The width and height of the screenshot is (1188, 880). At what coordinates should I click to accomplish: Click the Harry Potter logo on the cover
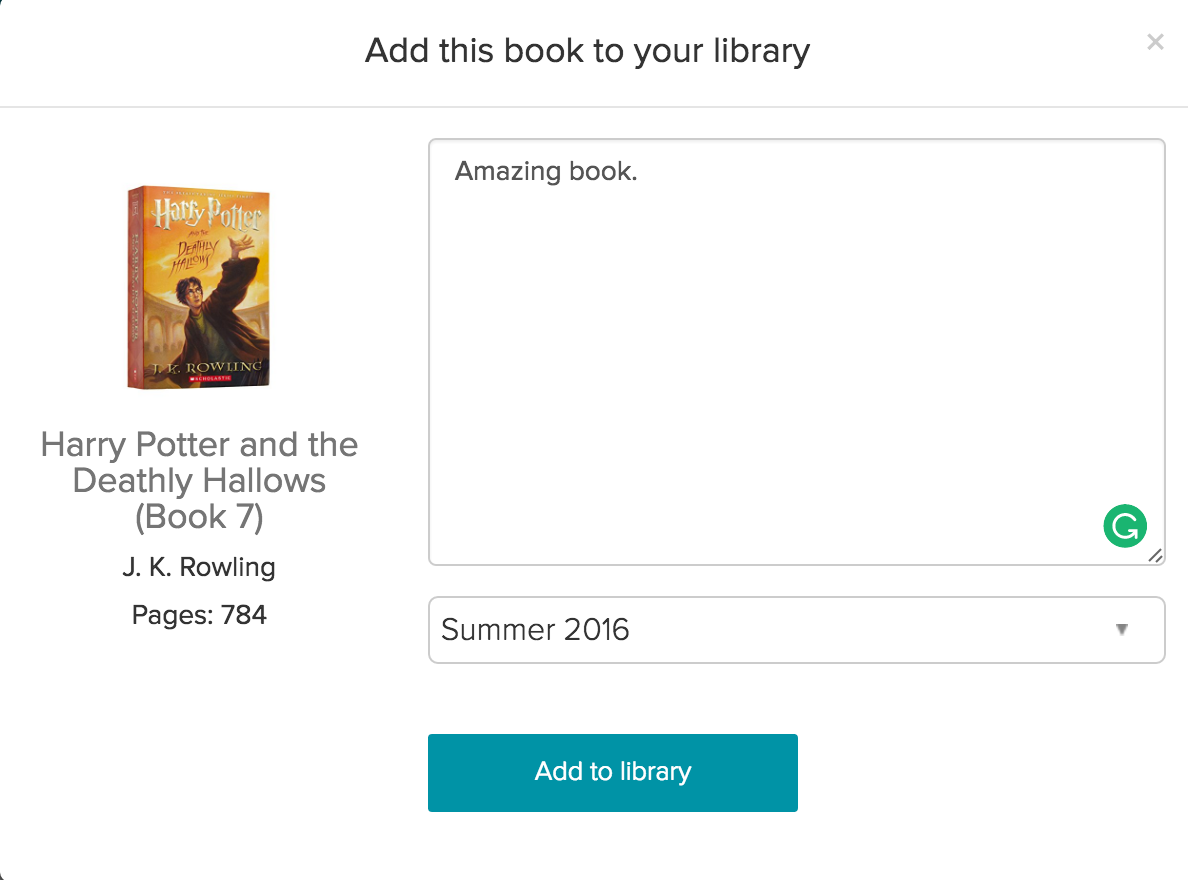207,213
